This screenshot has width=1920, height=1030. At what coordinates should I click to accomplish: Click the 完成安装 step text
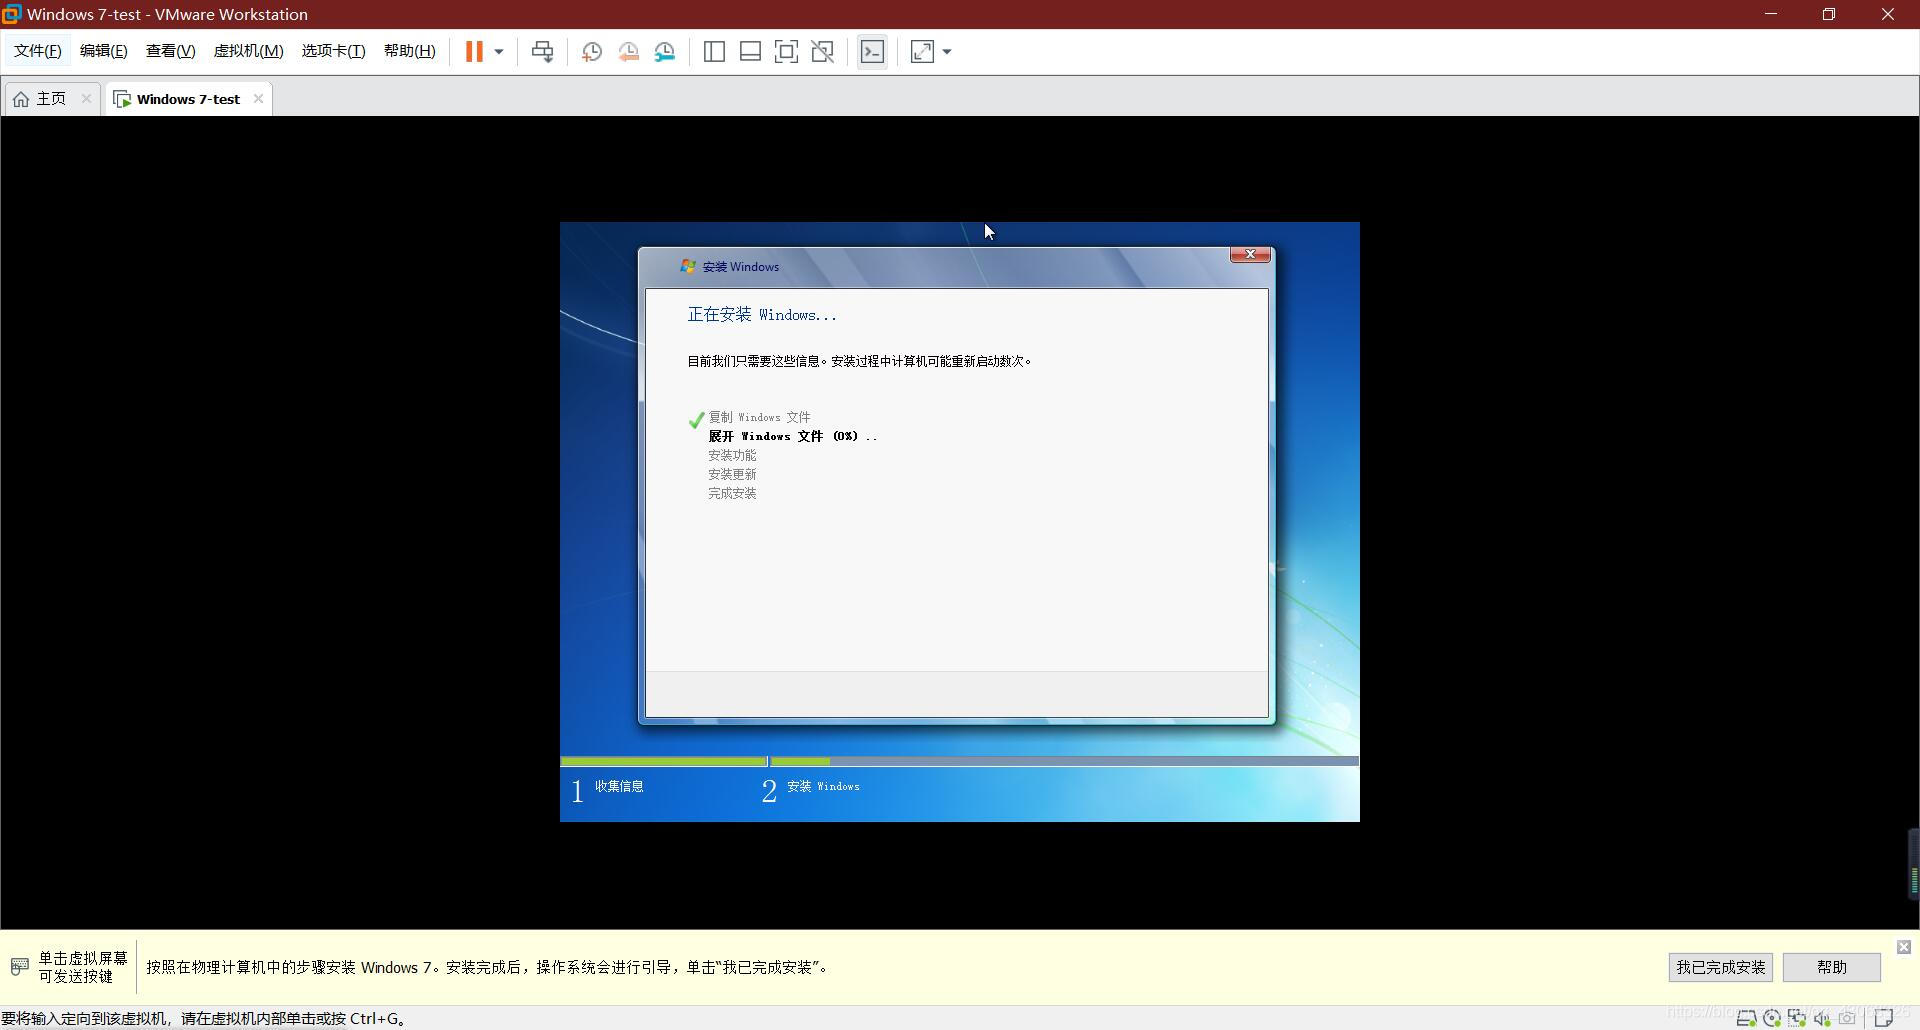[732, 493]
